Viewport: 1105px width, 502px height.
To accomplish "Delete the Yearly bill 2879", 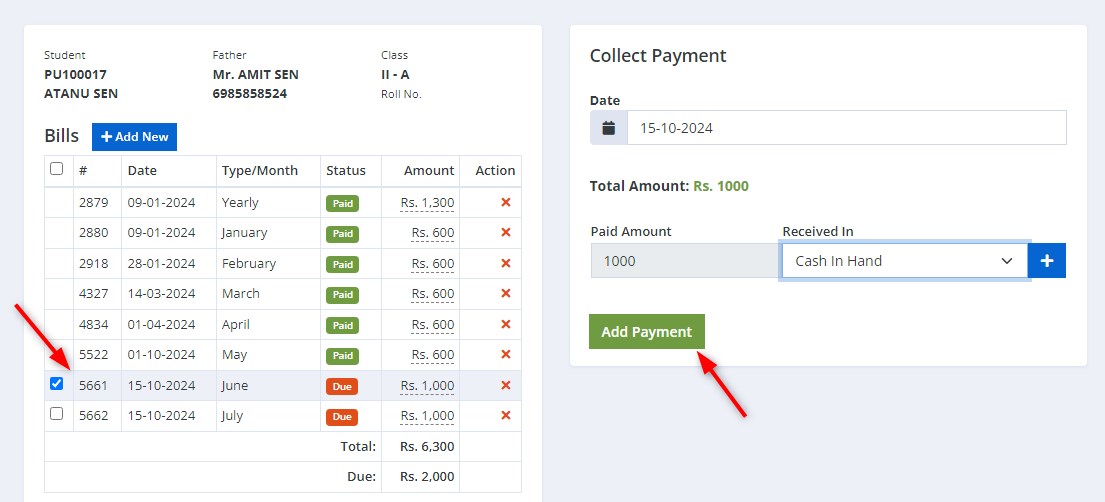I will (x=505, y=202).
